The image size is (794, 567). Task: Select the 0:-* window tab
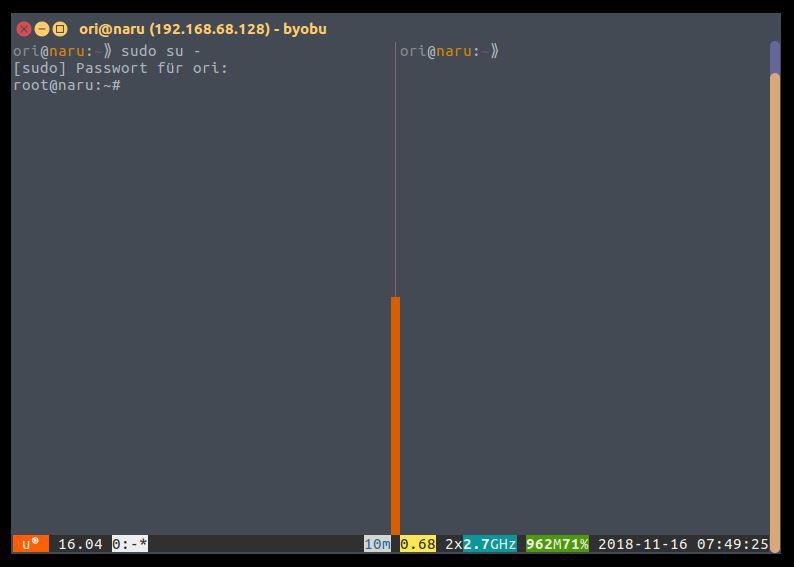(x=130, y=544)
